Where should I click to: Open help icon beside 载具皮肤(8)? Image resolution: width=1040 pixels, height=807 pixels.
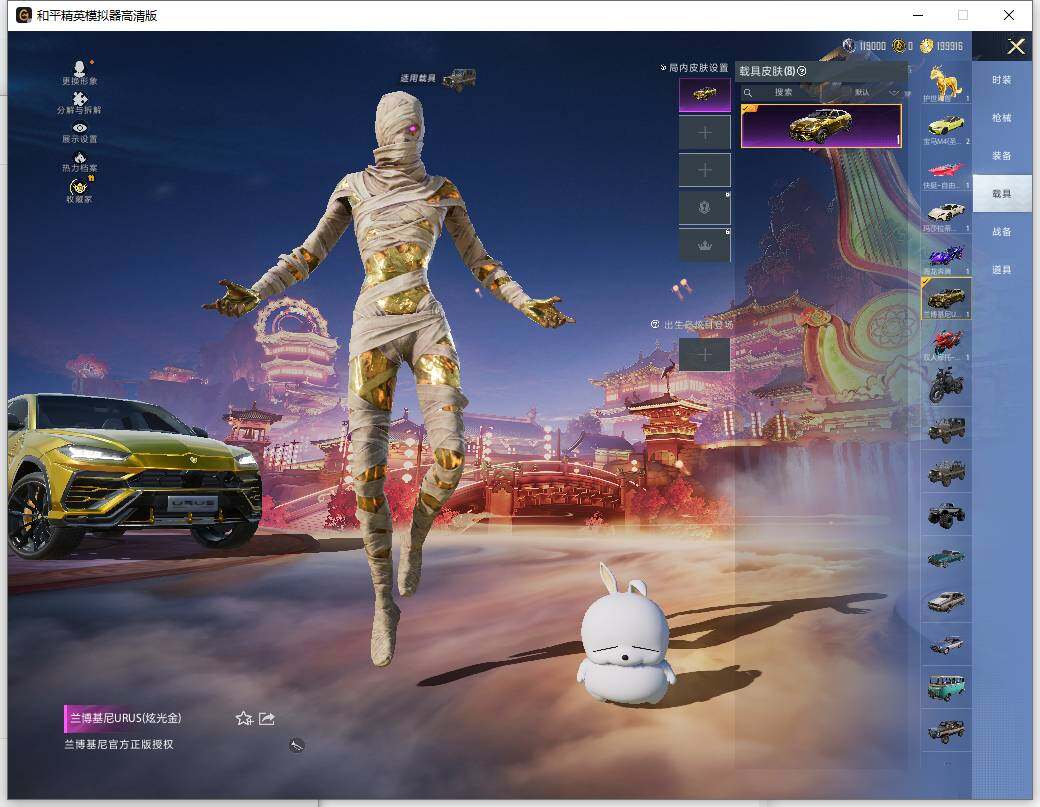801,71
